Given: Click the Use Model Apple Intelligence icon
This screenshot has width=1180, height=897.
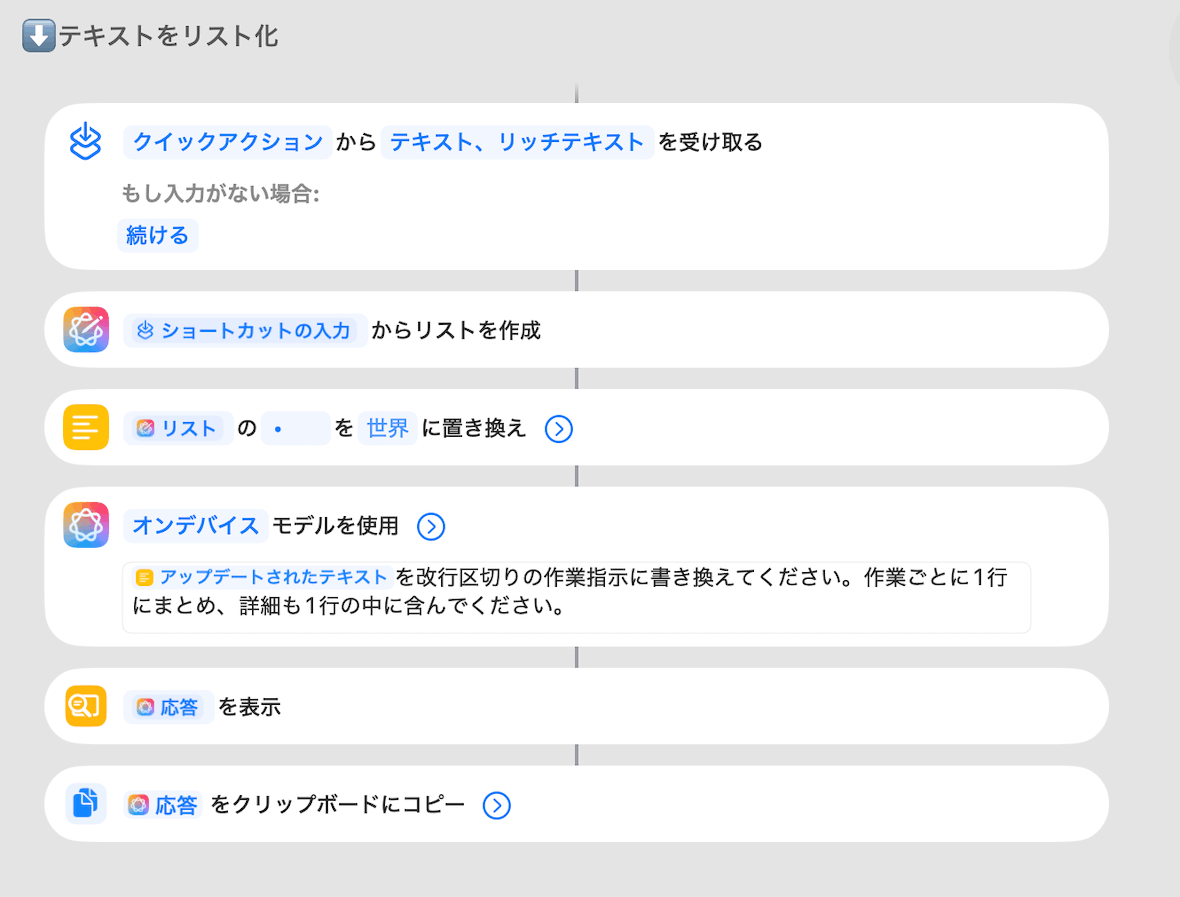Looking at the screenshot, I should (x=86, y=526).
